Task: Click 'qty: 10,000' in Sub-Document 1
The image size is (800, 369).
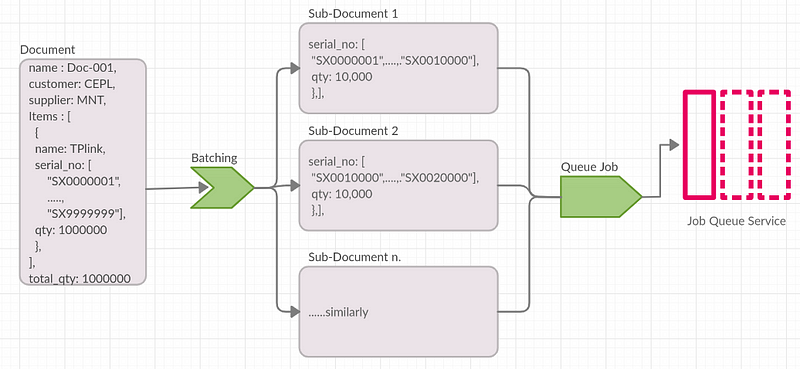Action: [341, 78]
